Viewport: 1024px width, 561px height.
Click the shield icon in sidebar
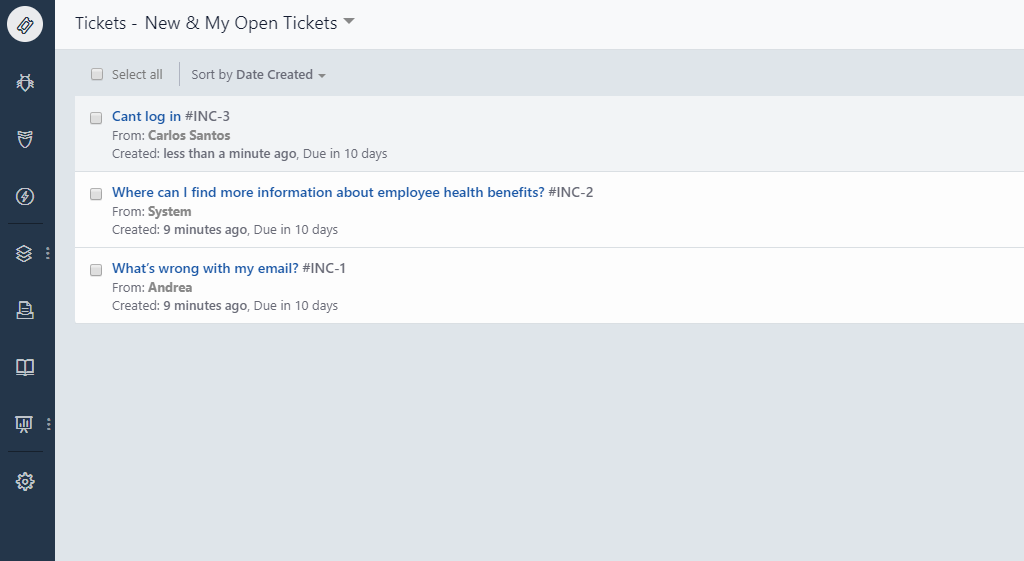coord(25,139)
